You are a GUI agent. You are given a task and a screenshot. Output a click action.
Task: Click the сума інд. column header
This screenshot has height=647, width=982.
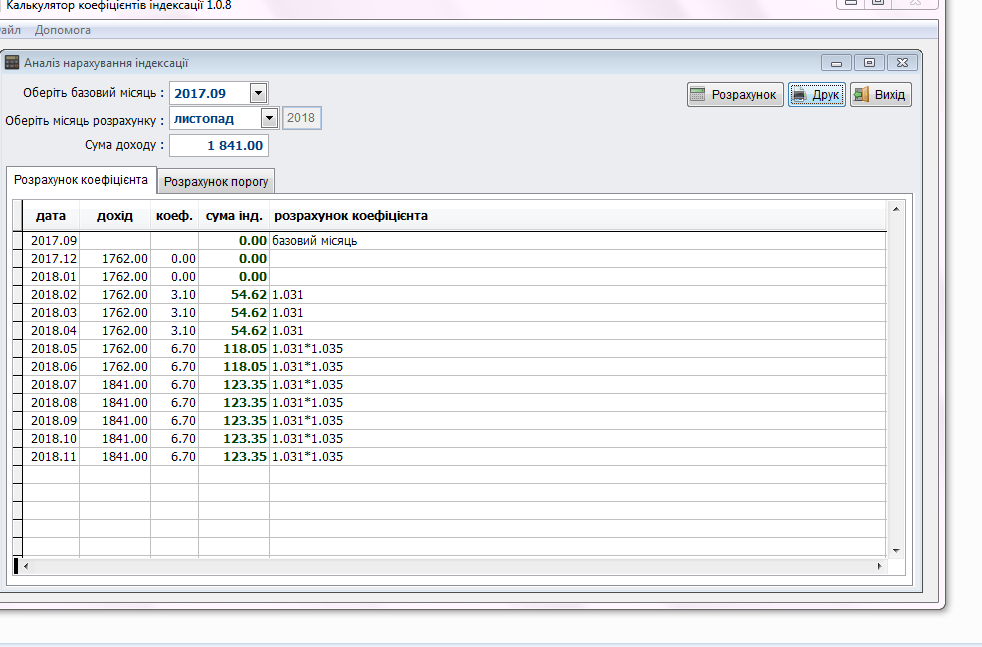click(234, 216)
